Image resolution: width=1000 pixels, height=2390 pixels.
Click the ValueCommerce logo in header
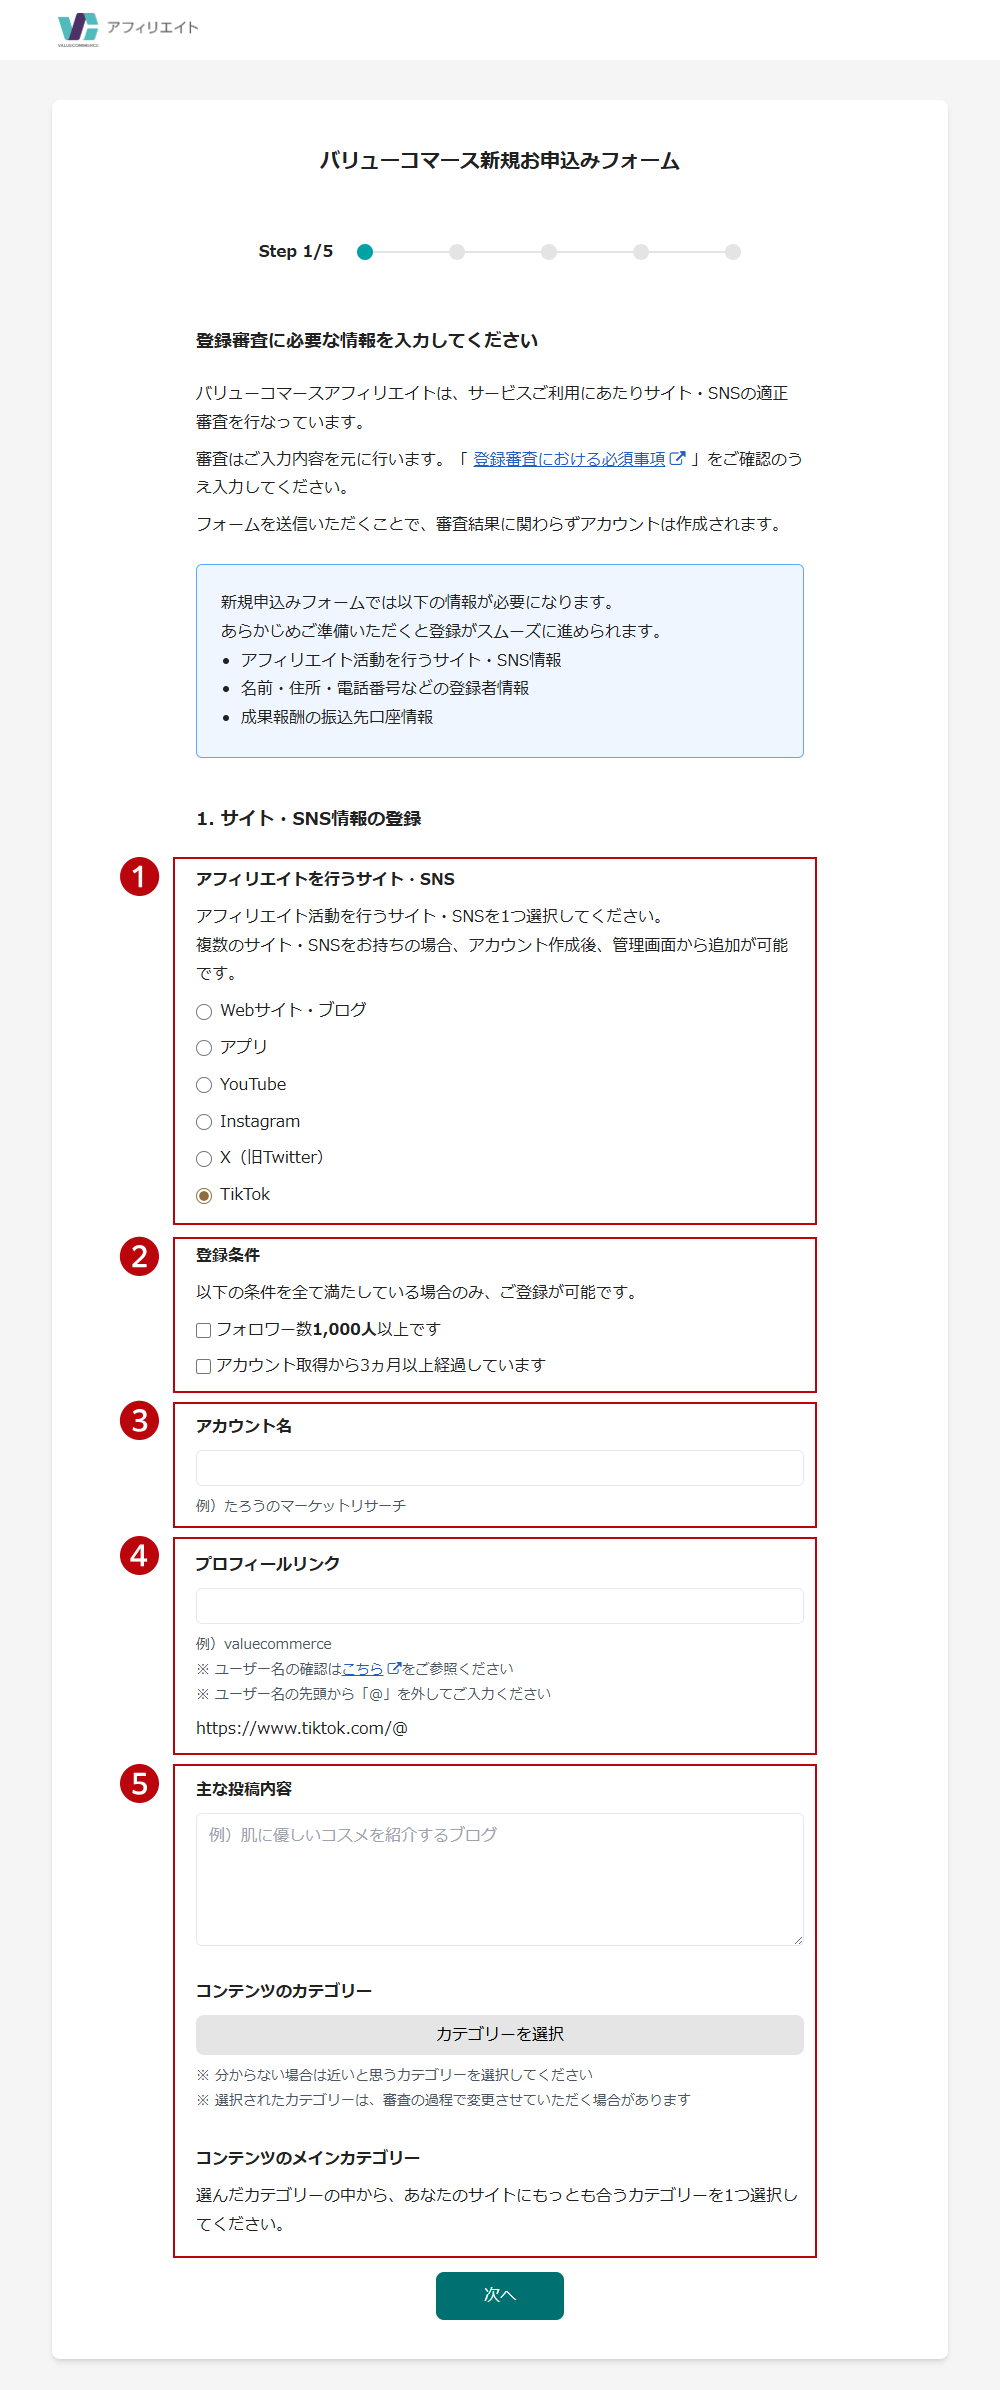tap(78, 29)
